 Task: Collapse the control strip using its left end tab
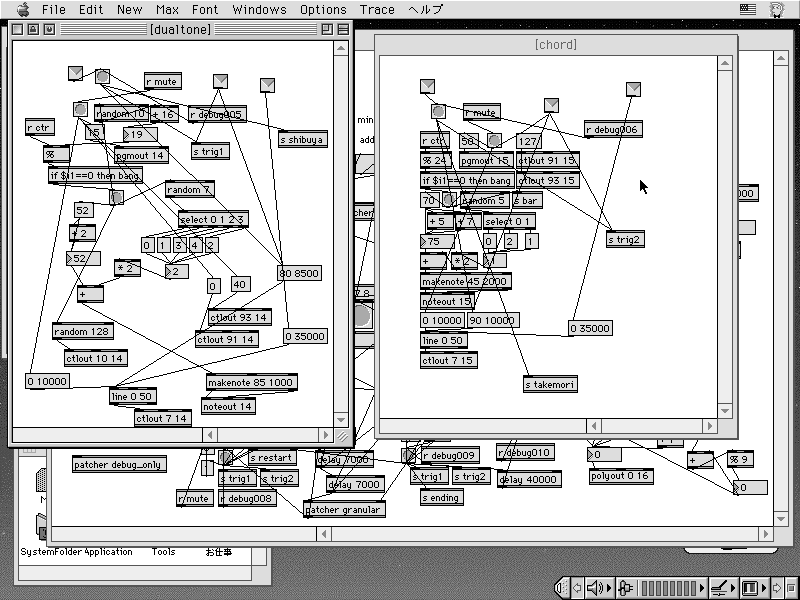(x=561, y=588)
